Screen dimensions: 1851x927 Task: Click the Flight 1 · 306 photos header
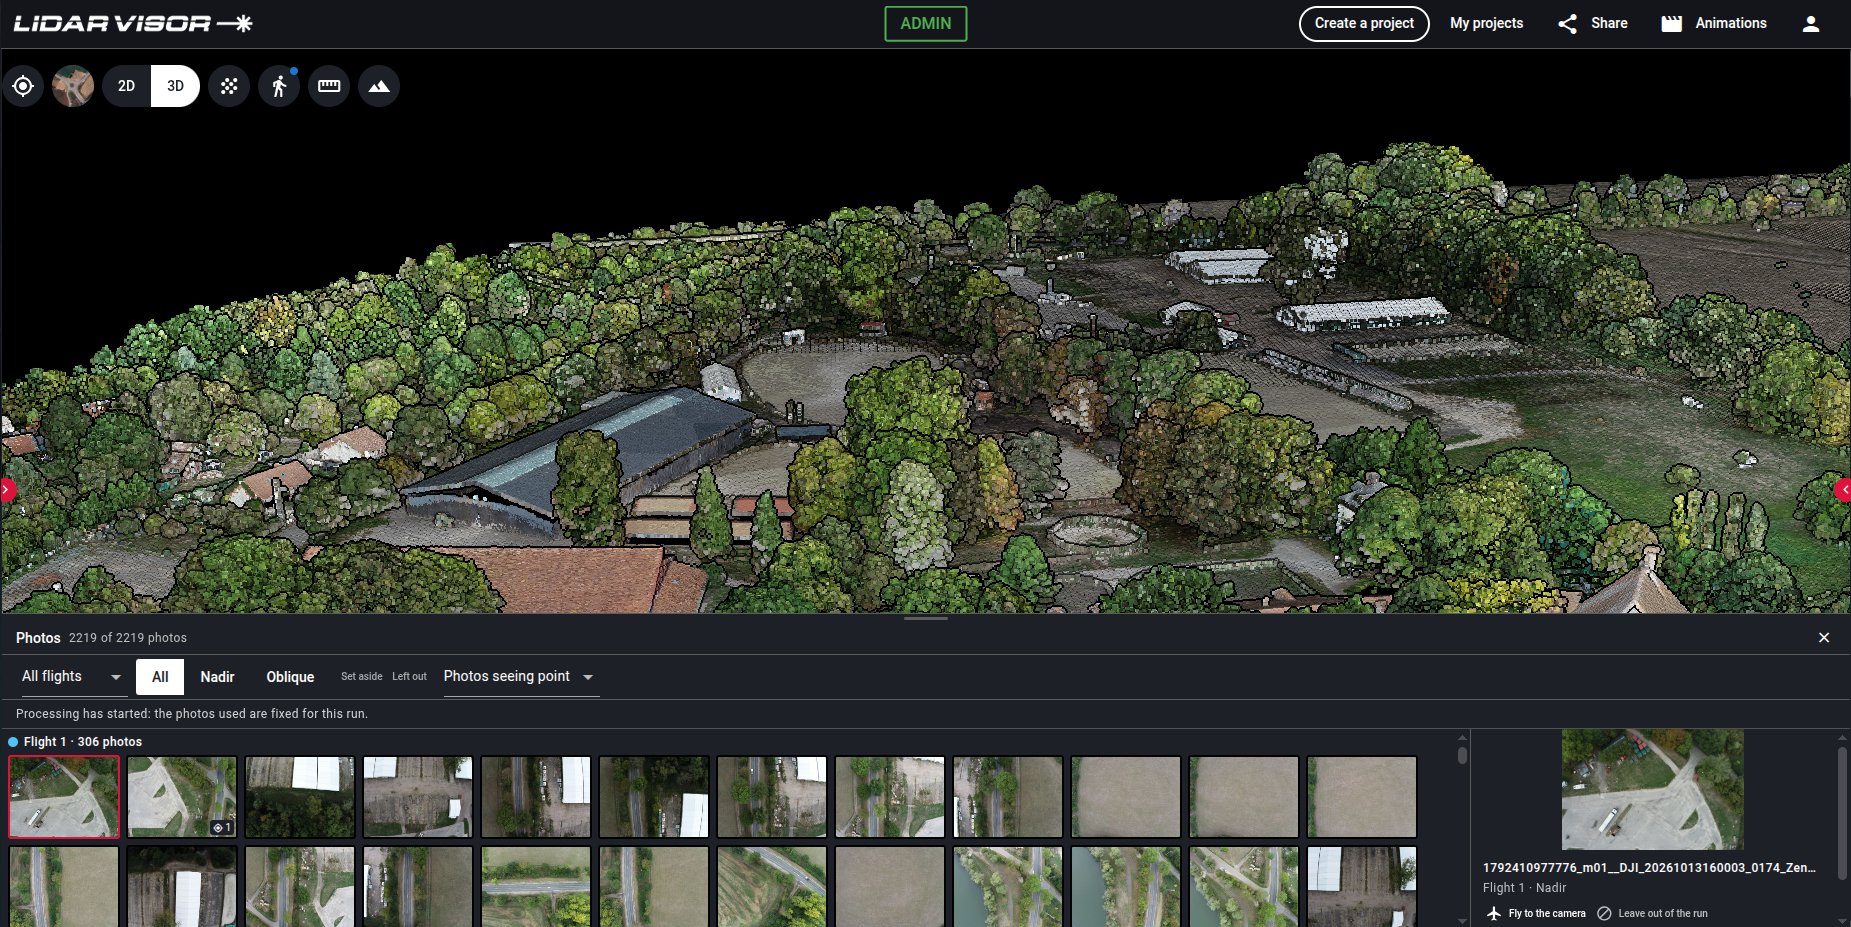tap(83, 742)
